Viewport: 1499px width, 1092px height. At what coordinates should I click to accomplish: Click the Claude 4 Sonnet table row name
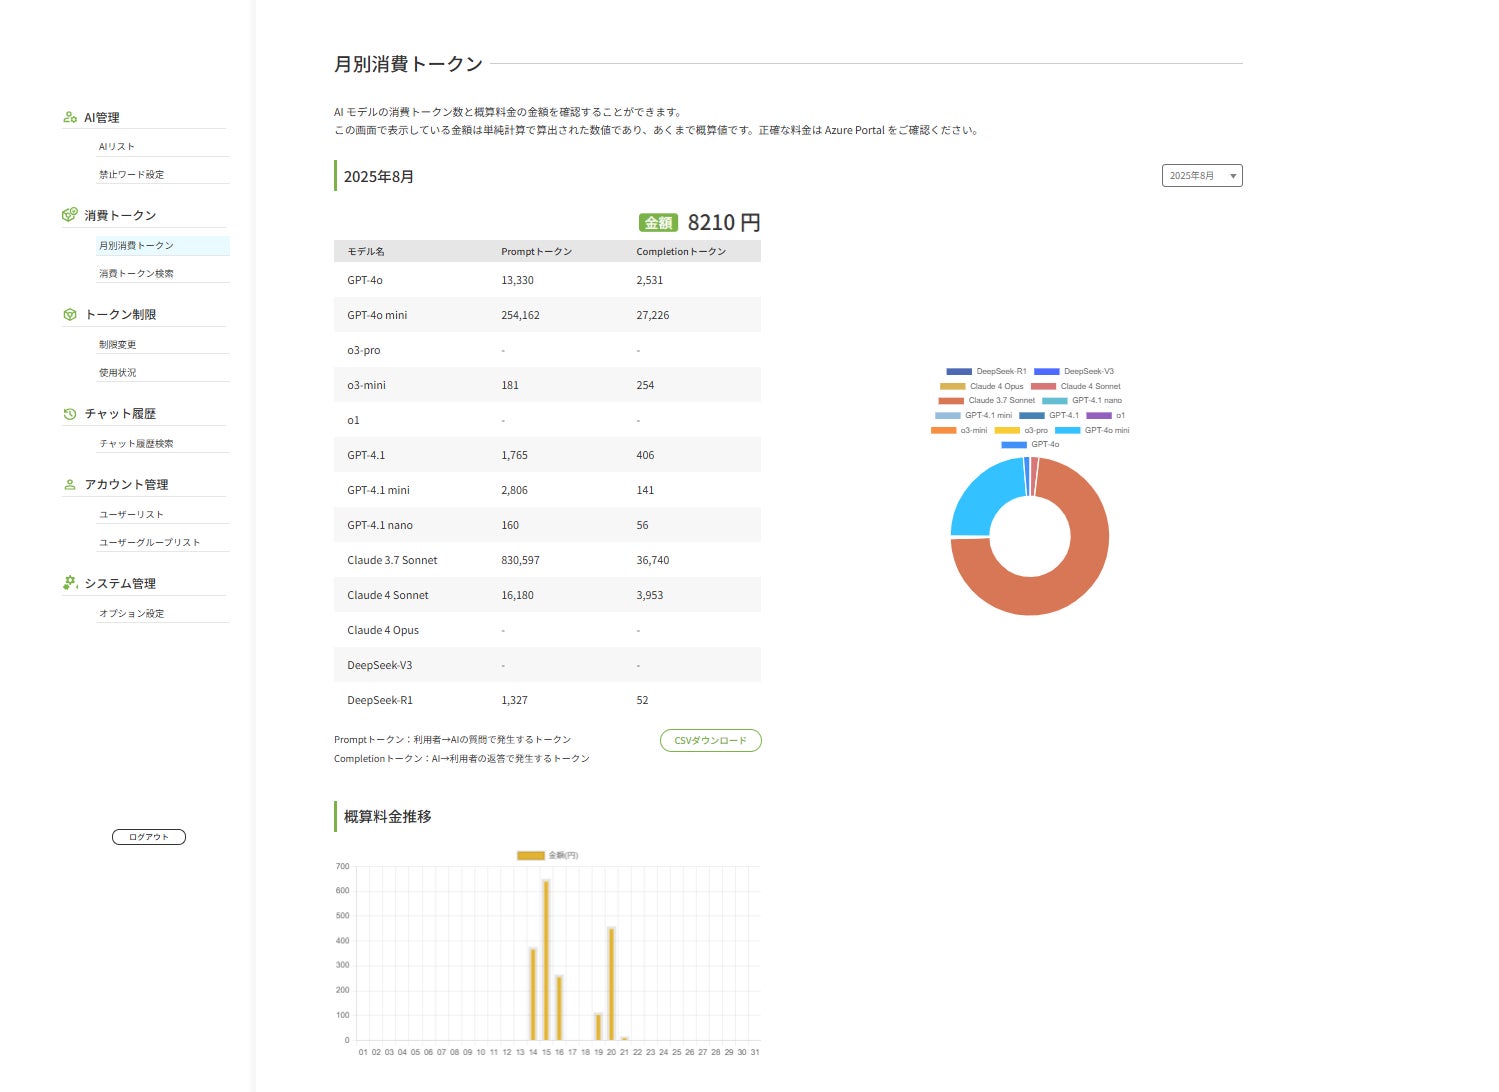point(388,595)
